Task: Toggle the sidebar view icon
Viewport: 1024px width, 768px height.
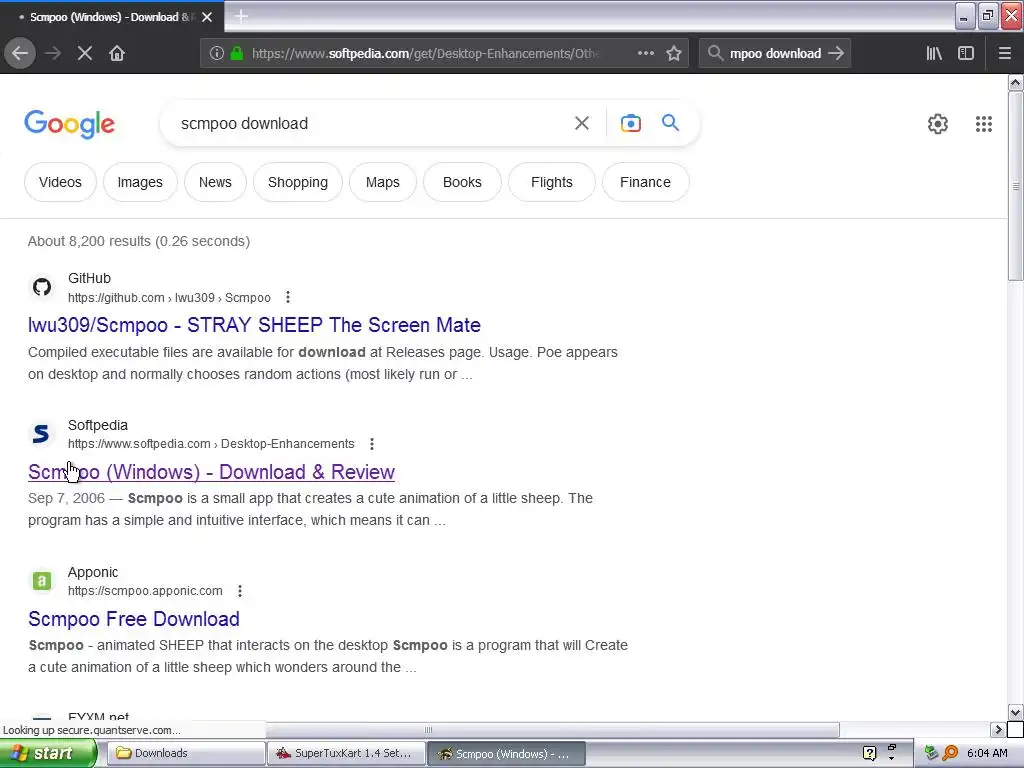Action: pos(966,54)
